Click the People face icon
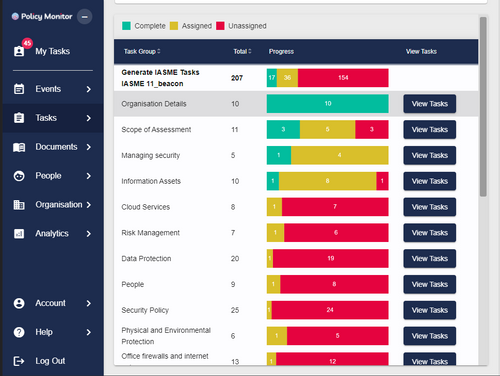The width and height of the screenshot is (500, 376). (x=19, y=176)
